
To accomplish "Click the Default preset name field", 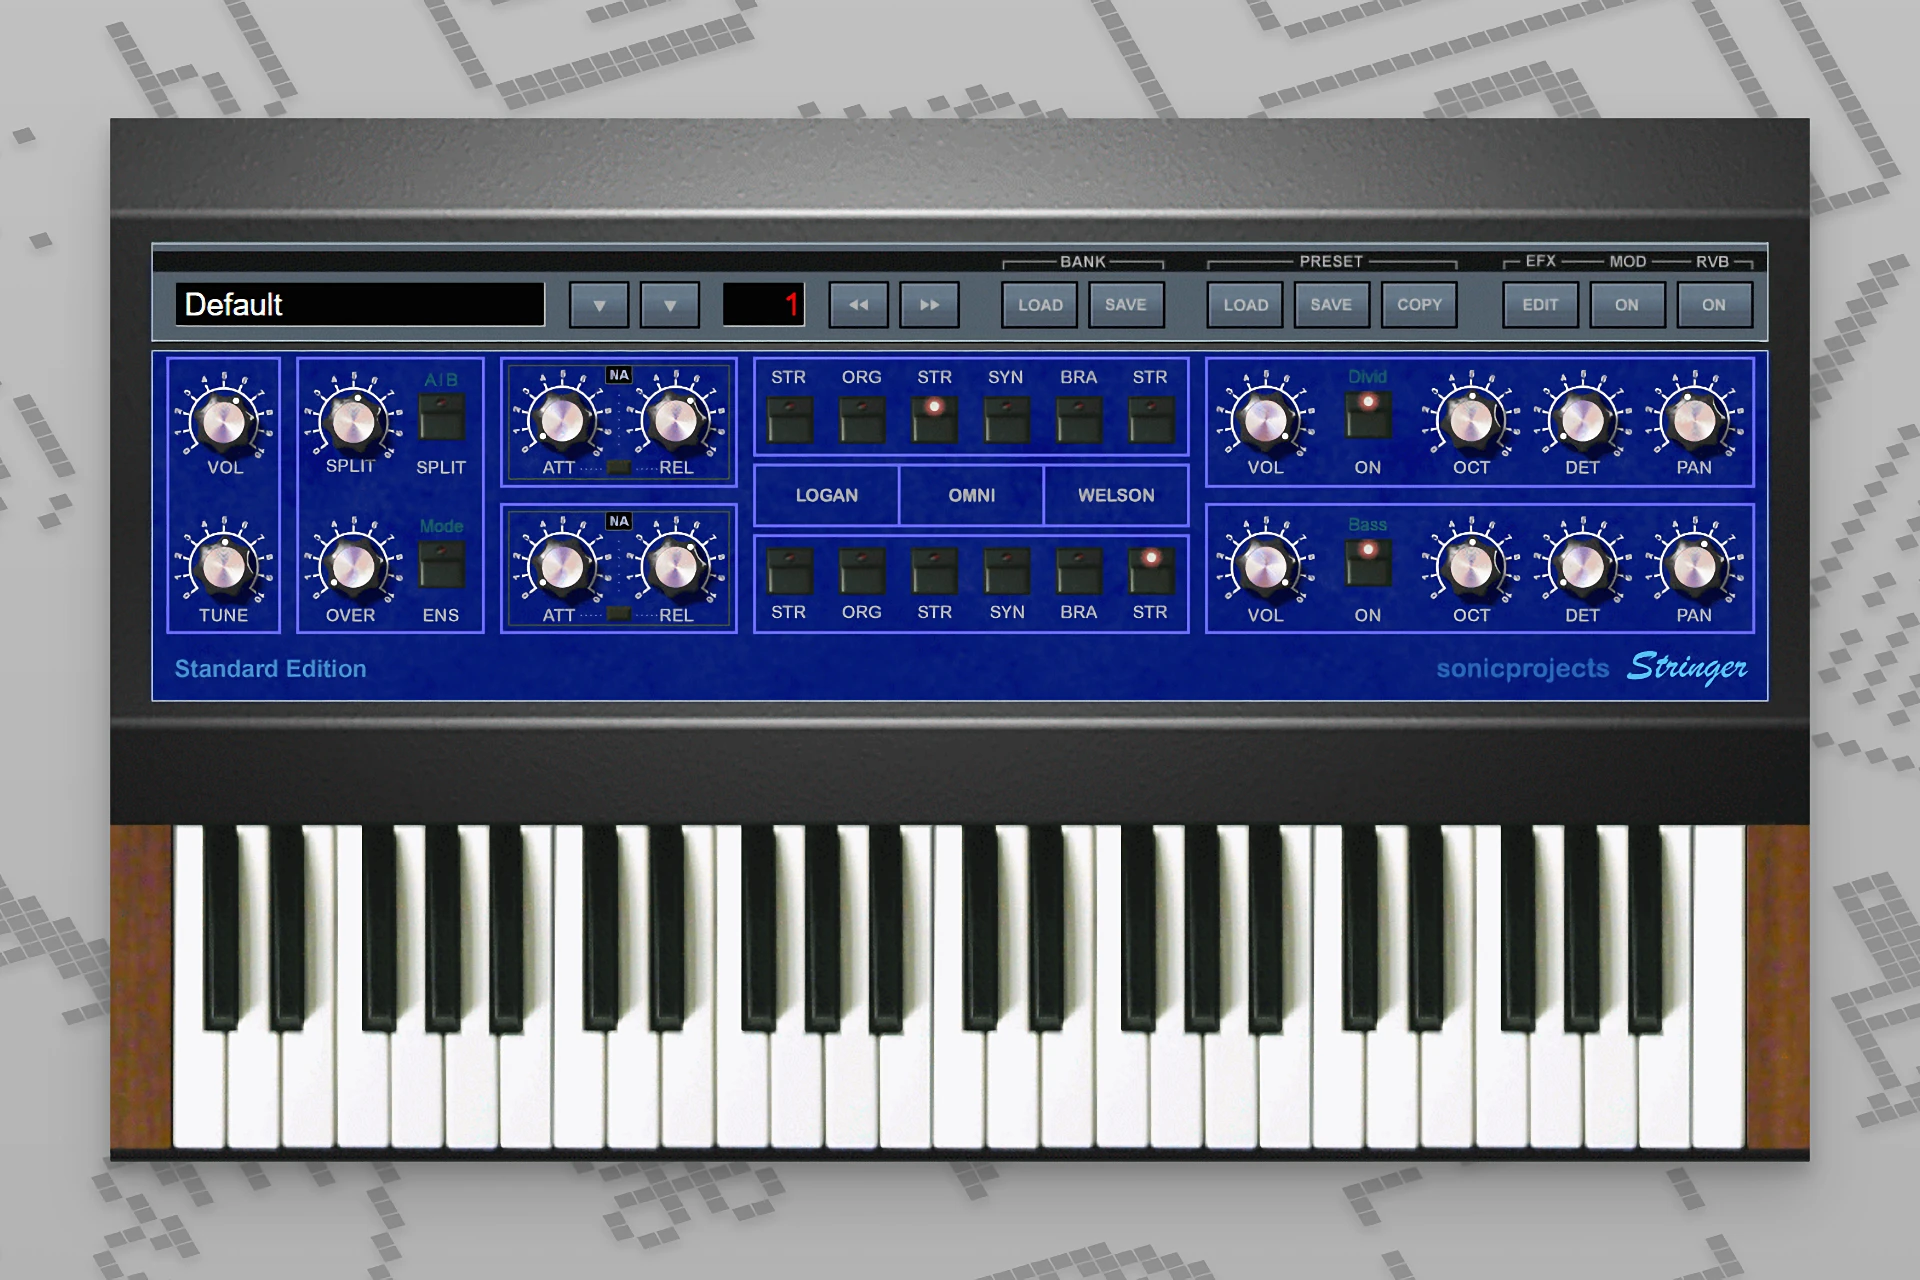I will [358, 305].
